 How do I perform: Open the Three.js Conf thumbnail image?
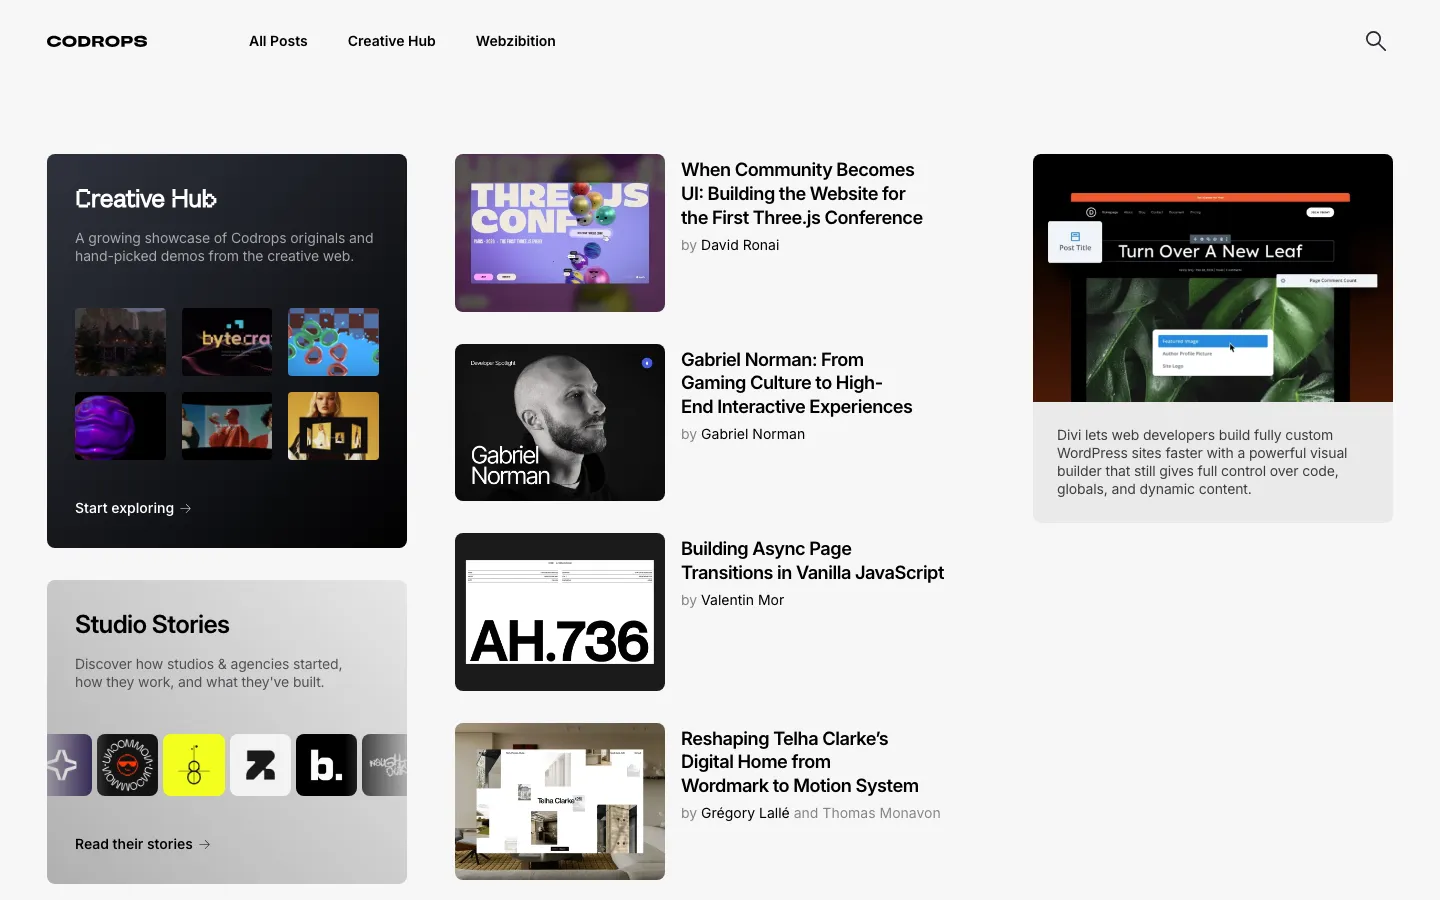pyautogui.click(x=560, y=233)
